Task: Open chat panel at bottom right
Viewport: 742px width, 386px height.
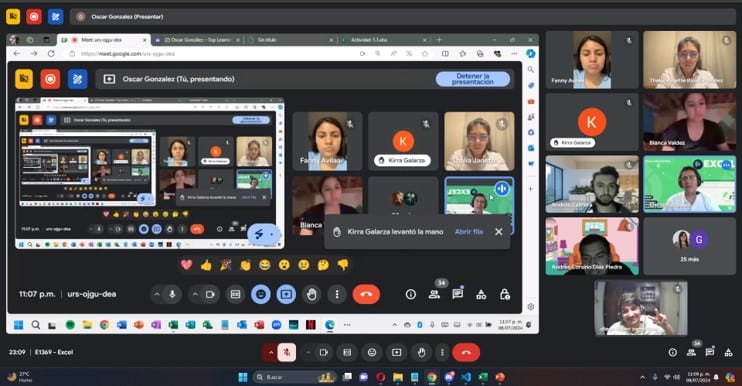Action: tap(710, 352)
